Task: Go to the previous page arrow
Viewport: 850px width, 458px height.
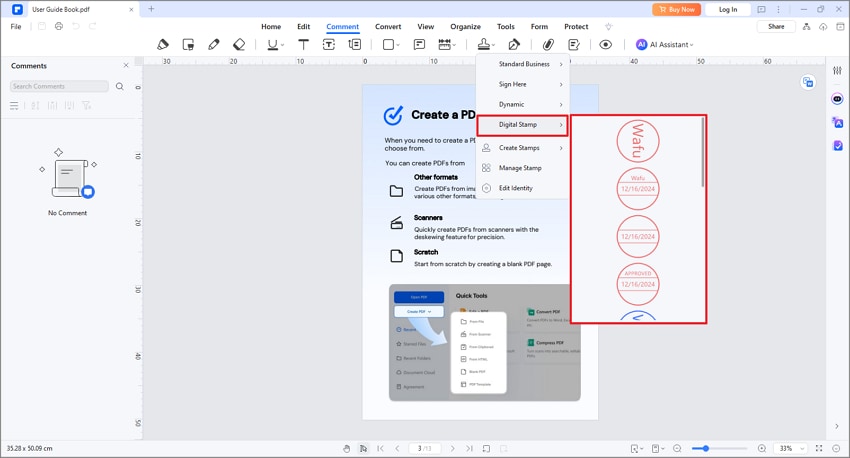Action: 397,448
